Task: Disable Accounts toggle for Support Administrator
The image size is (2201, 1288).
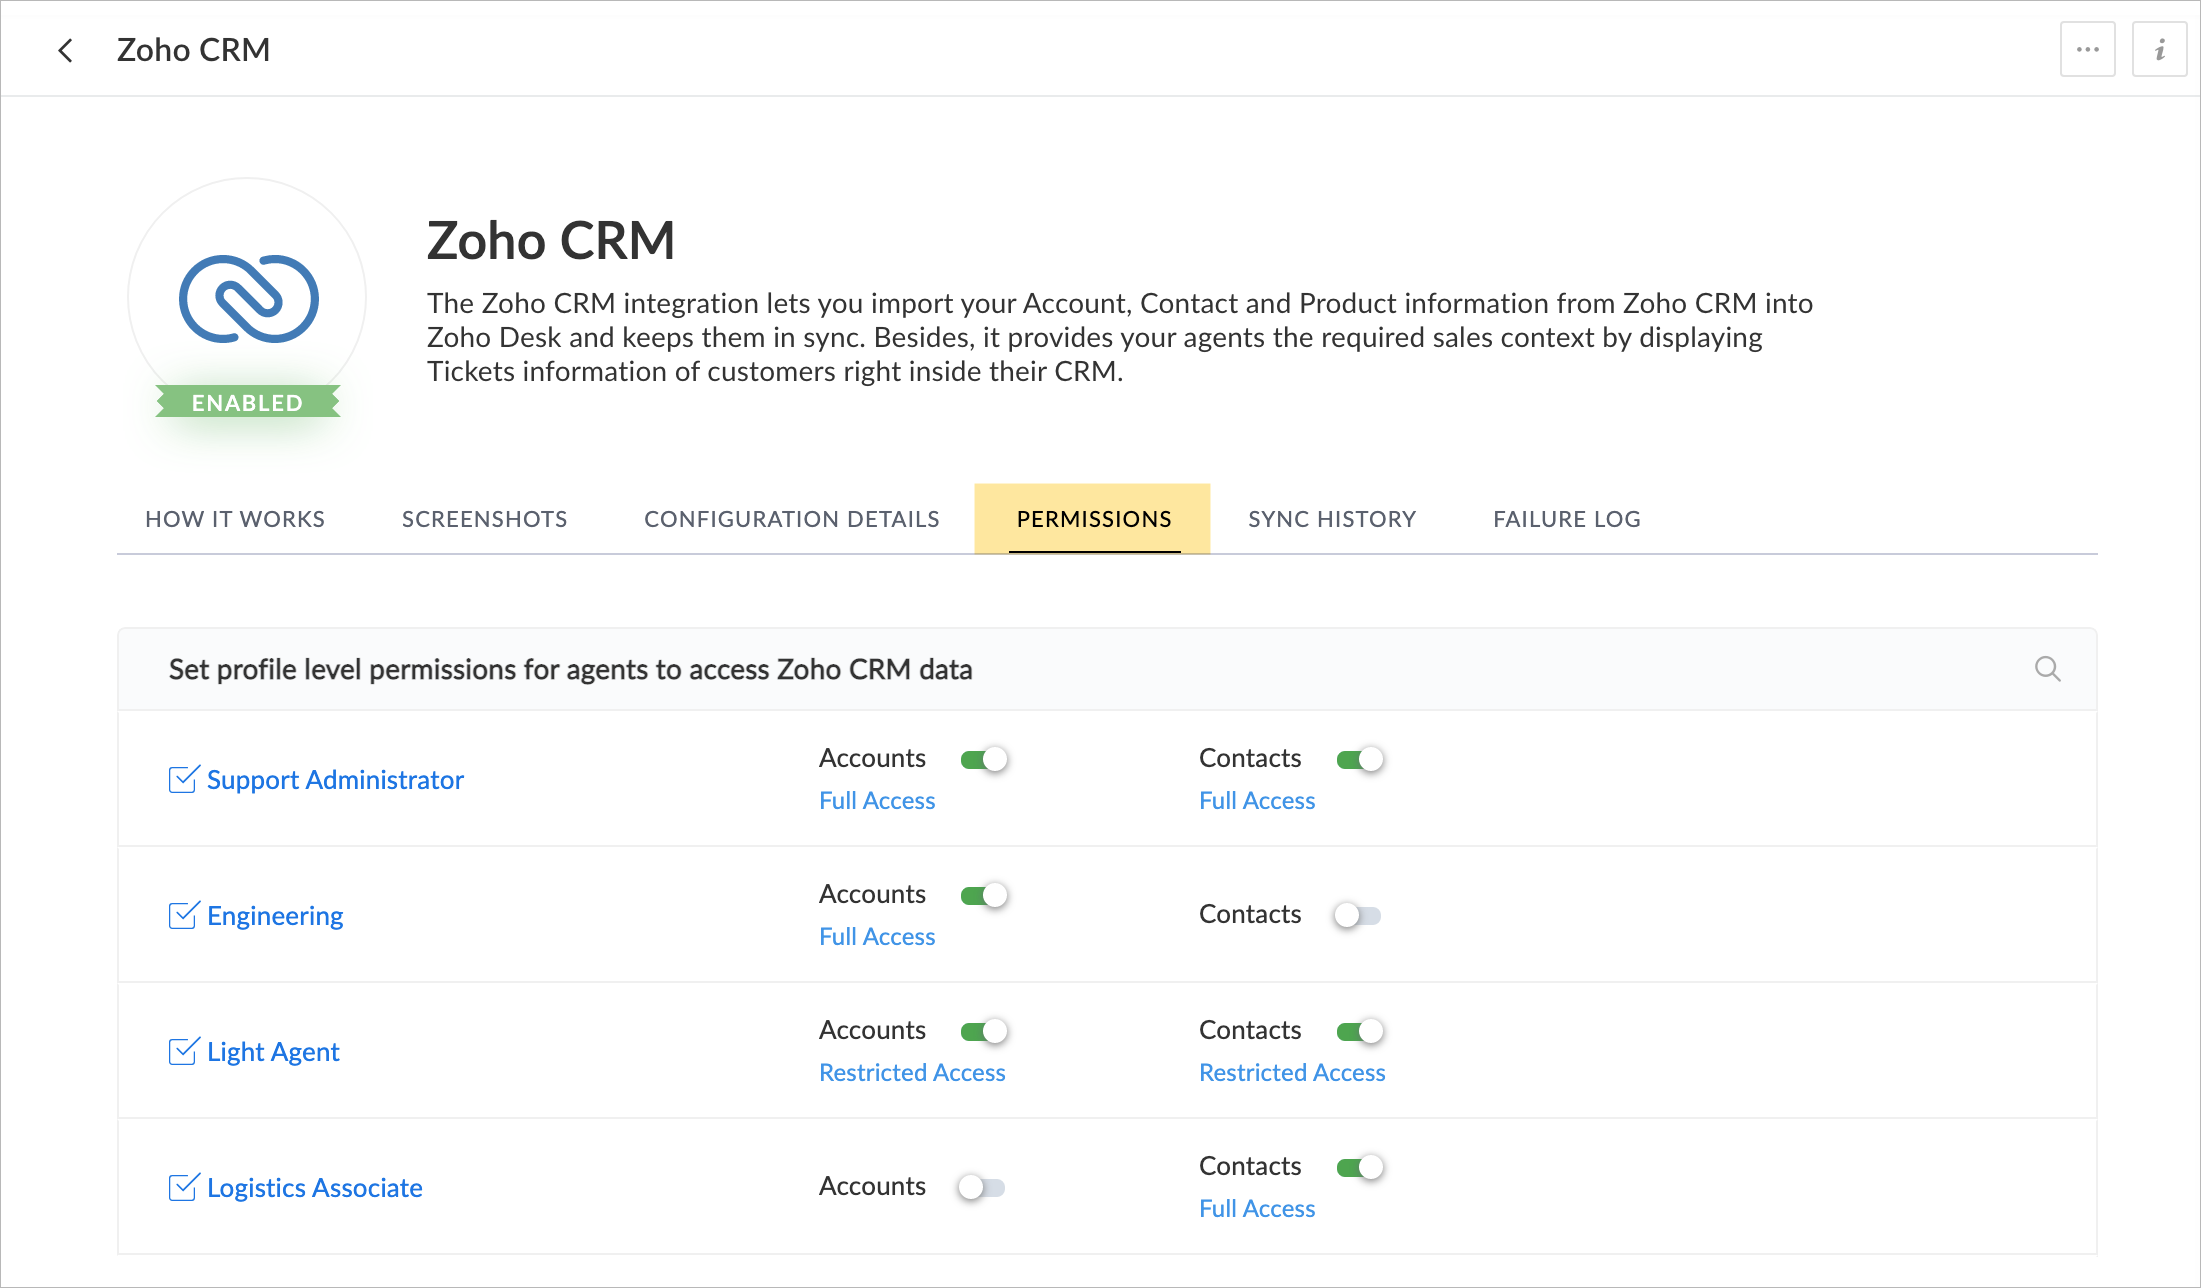Action: (x=983, y=759)
